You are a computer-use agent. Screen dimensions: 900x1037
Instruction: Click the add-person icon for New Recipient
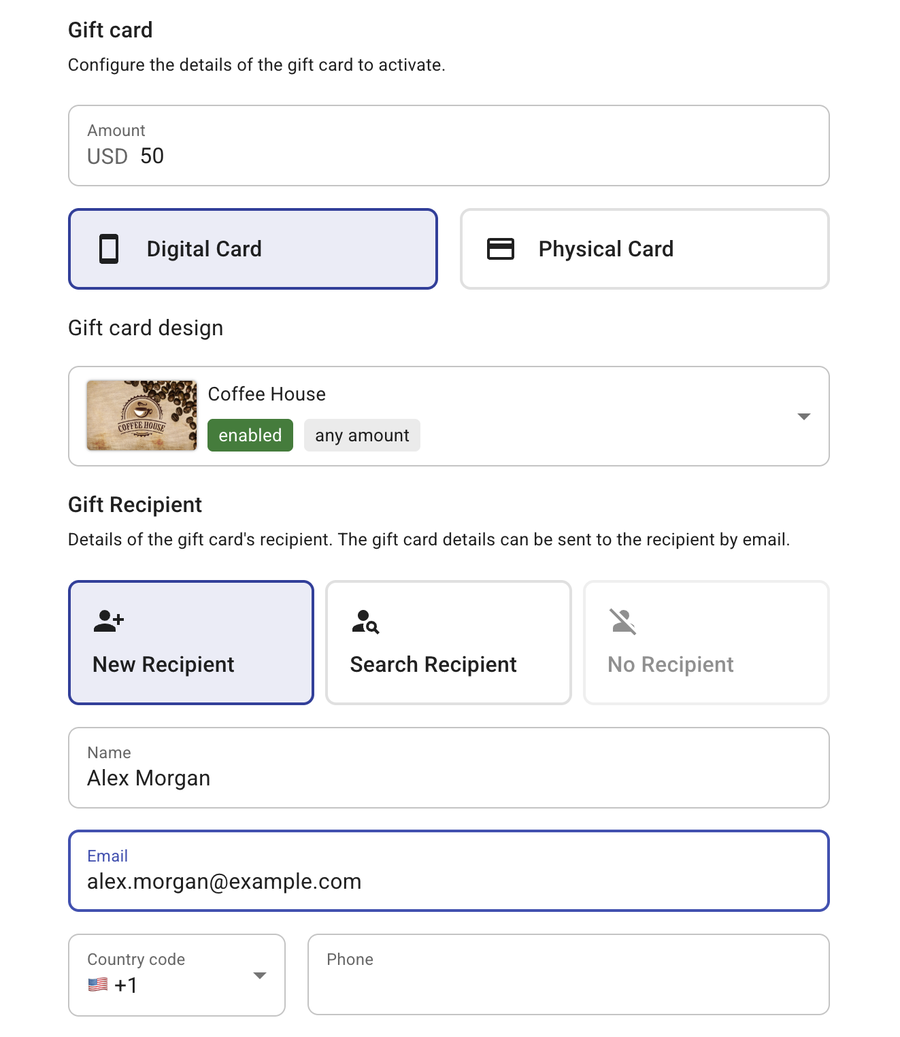click(109, 621)
